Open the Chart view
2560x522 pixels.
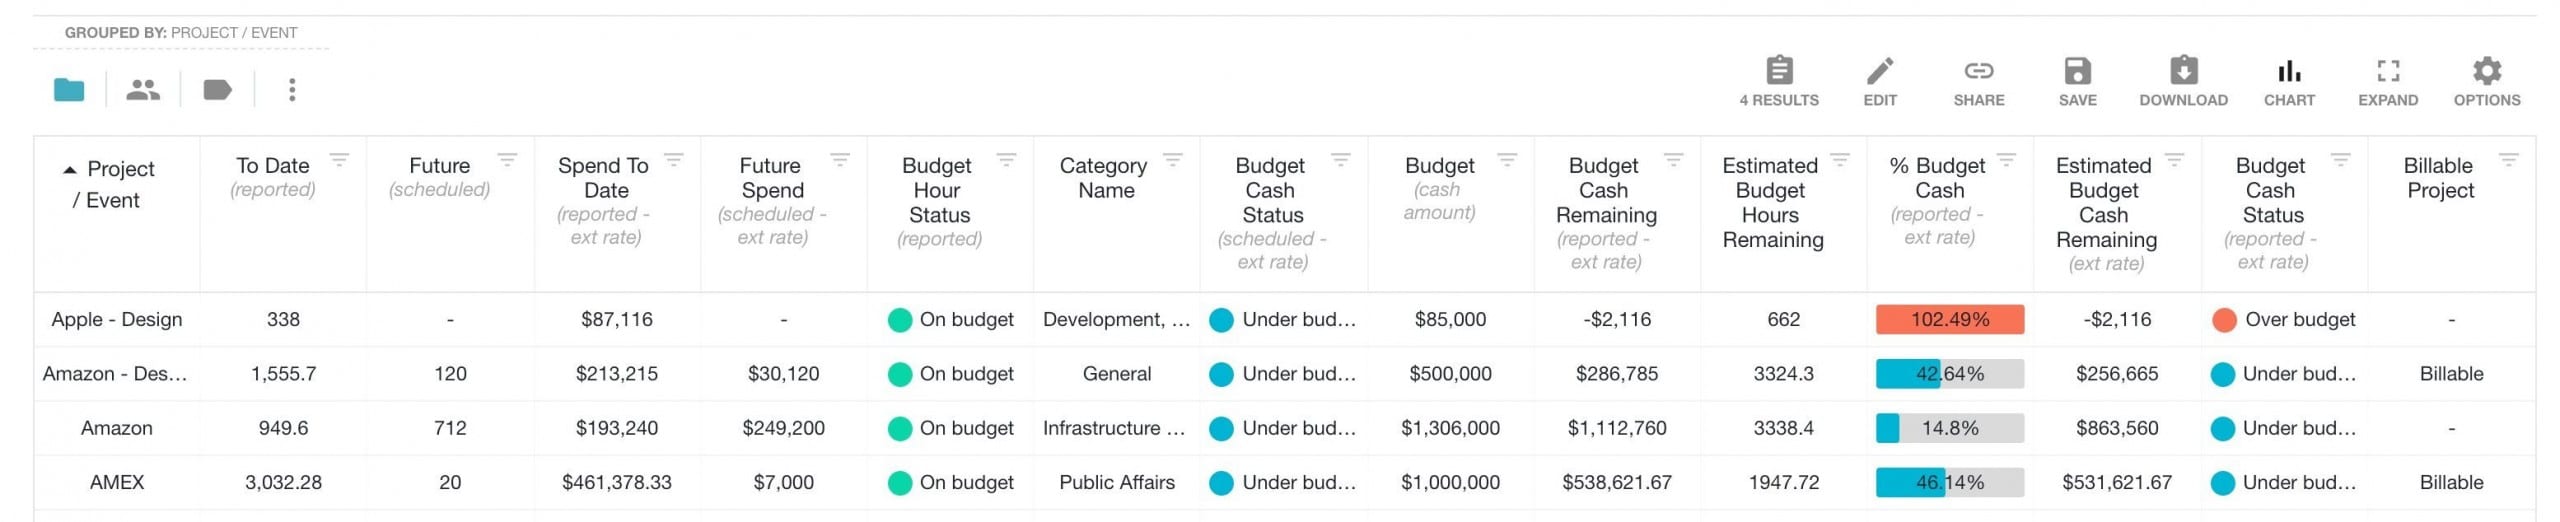coord(2289,71)
